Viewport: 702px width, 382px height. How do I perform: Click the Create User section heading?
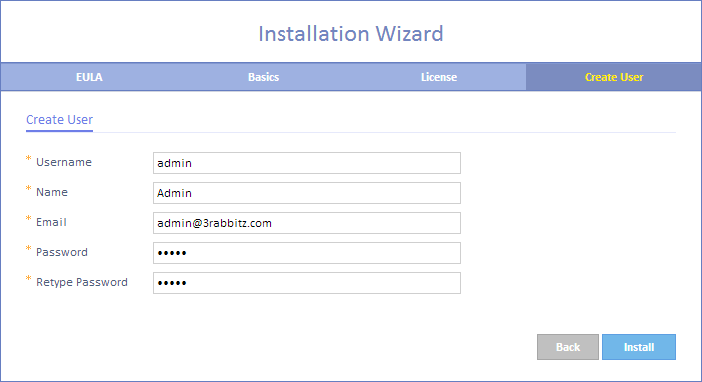(x=60, y=120)
